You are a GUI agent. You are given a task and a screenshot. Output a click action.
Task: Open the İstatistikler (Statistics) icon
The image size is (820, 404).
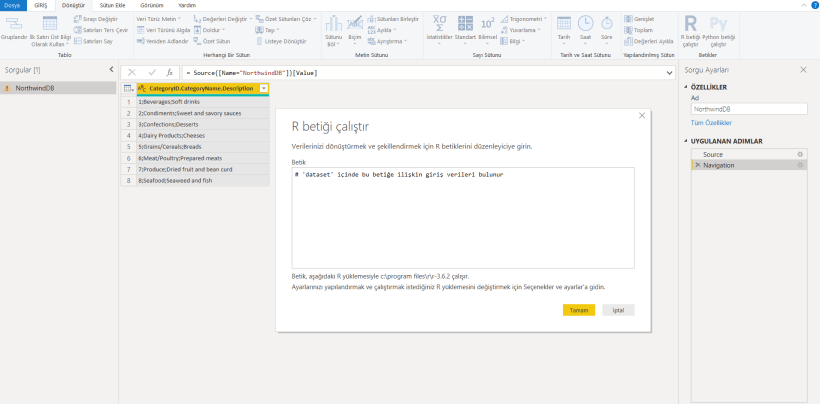pos(440,24)
